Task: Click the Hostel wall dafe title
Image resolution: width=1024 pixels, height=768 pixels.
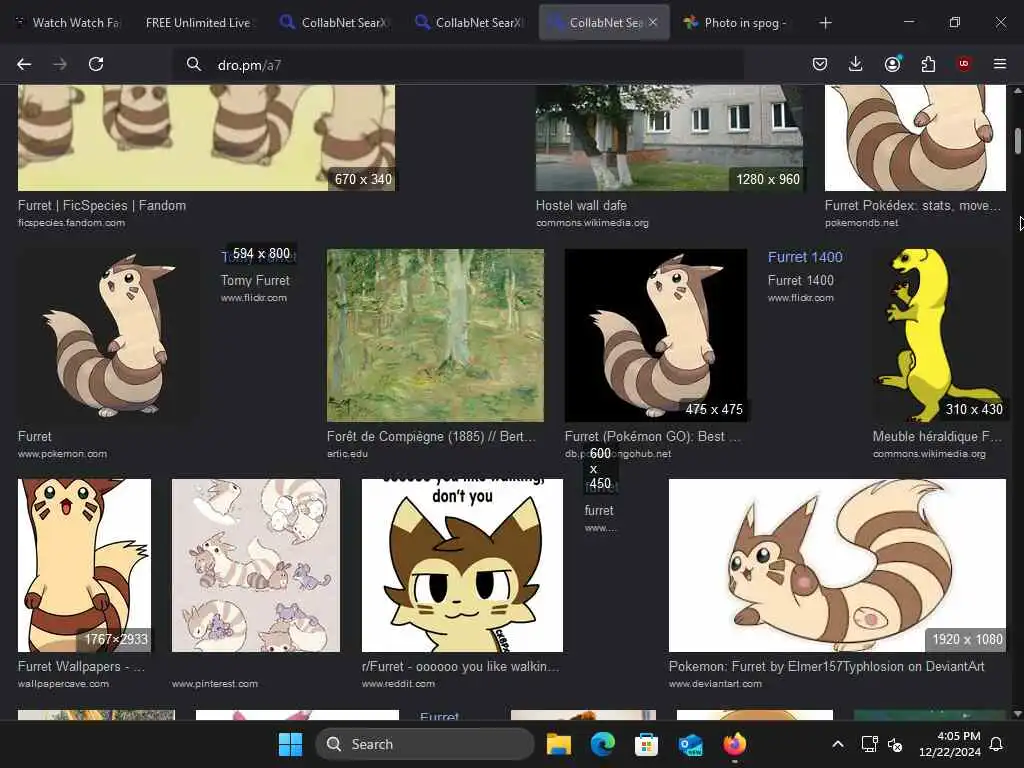Action: [x=581, y=206]
